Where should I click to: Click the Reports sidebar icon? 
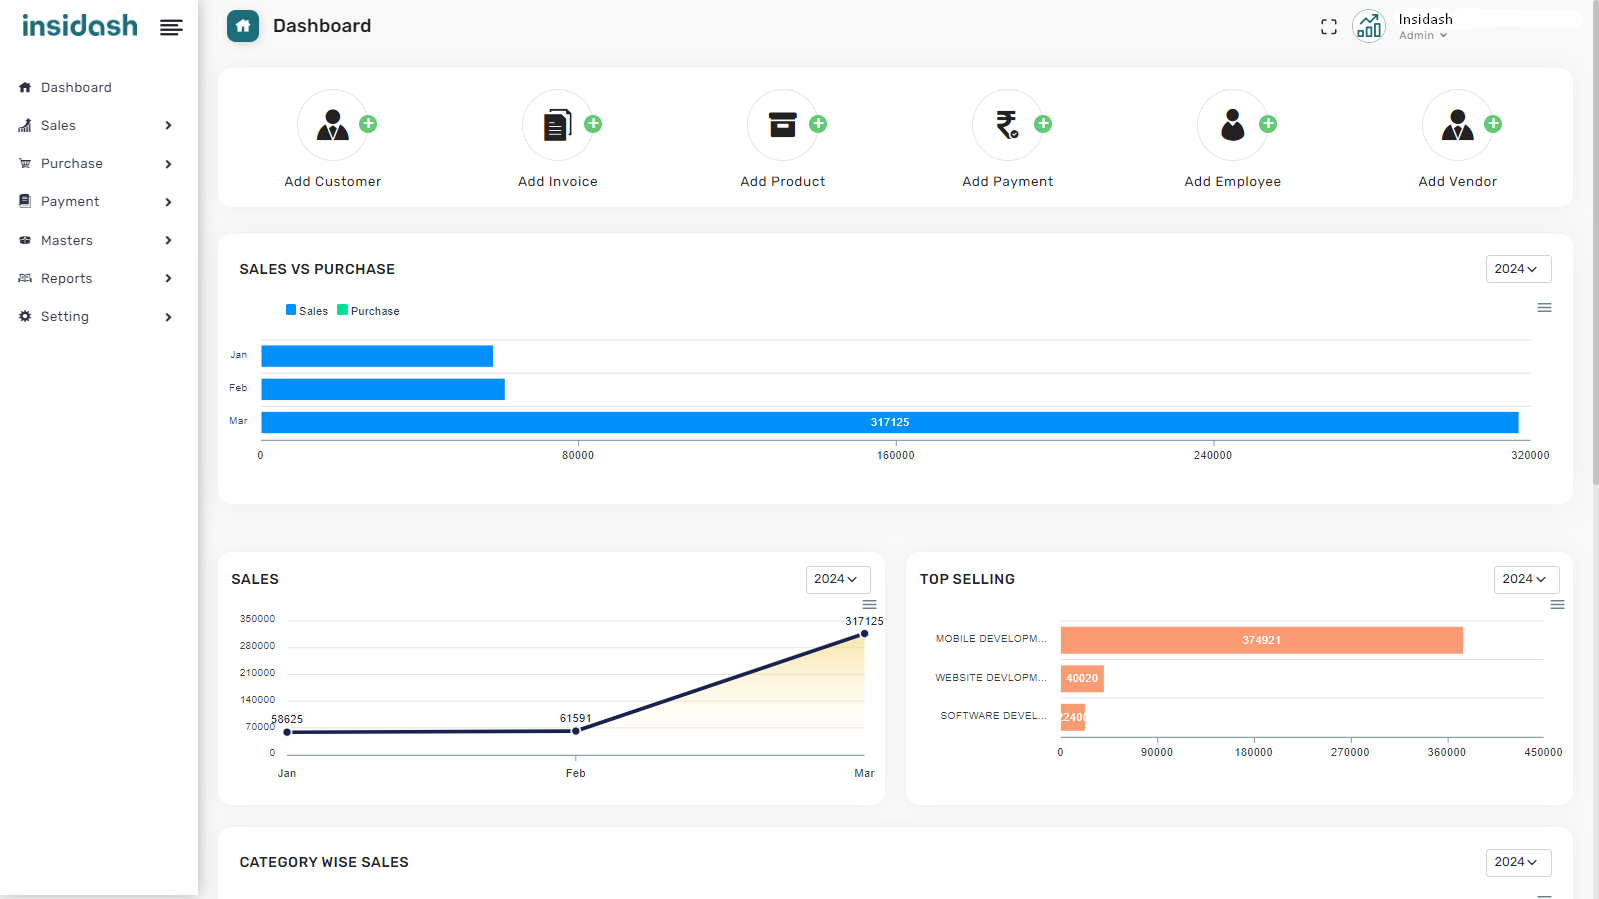coord(25,278)
